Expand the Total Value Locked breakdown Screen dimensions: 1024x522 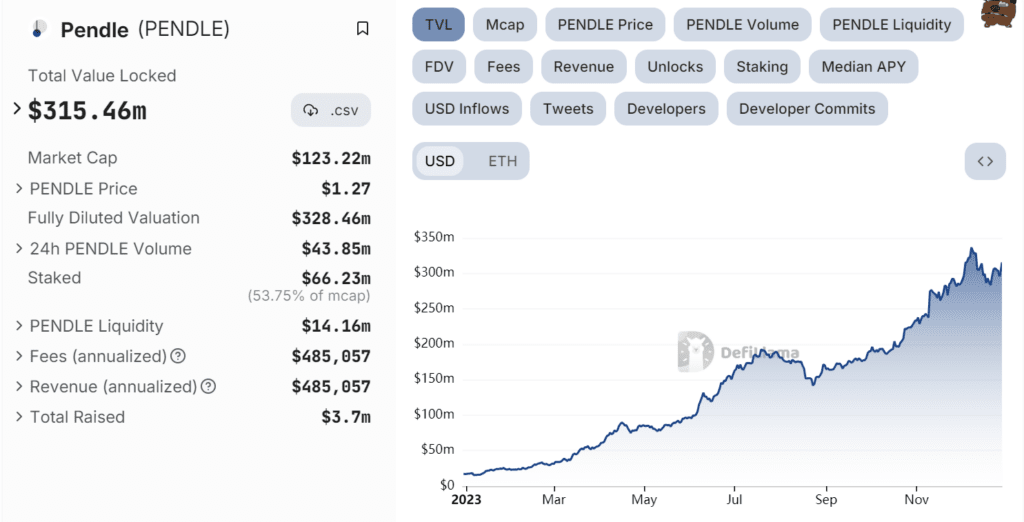[17, 108]
